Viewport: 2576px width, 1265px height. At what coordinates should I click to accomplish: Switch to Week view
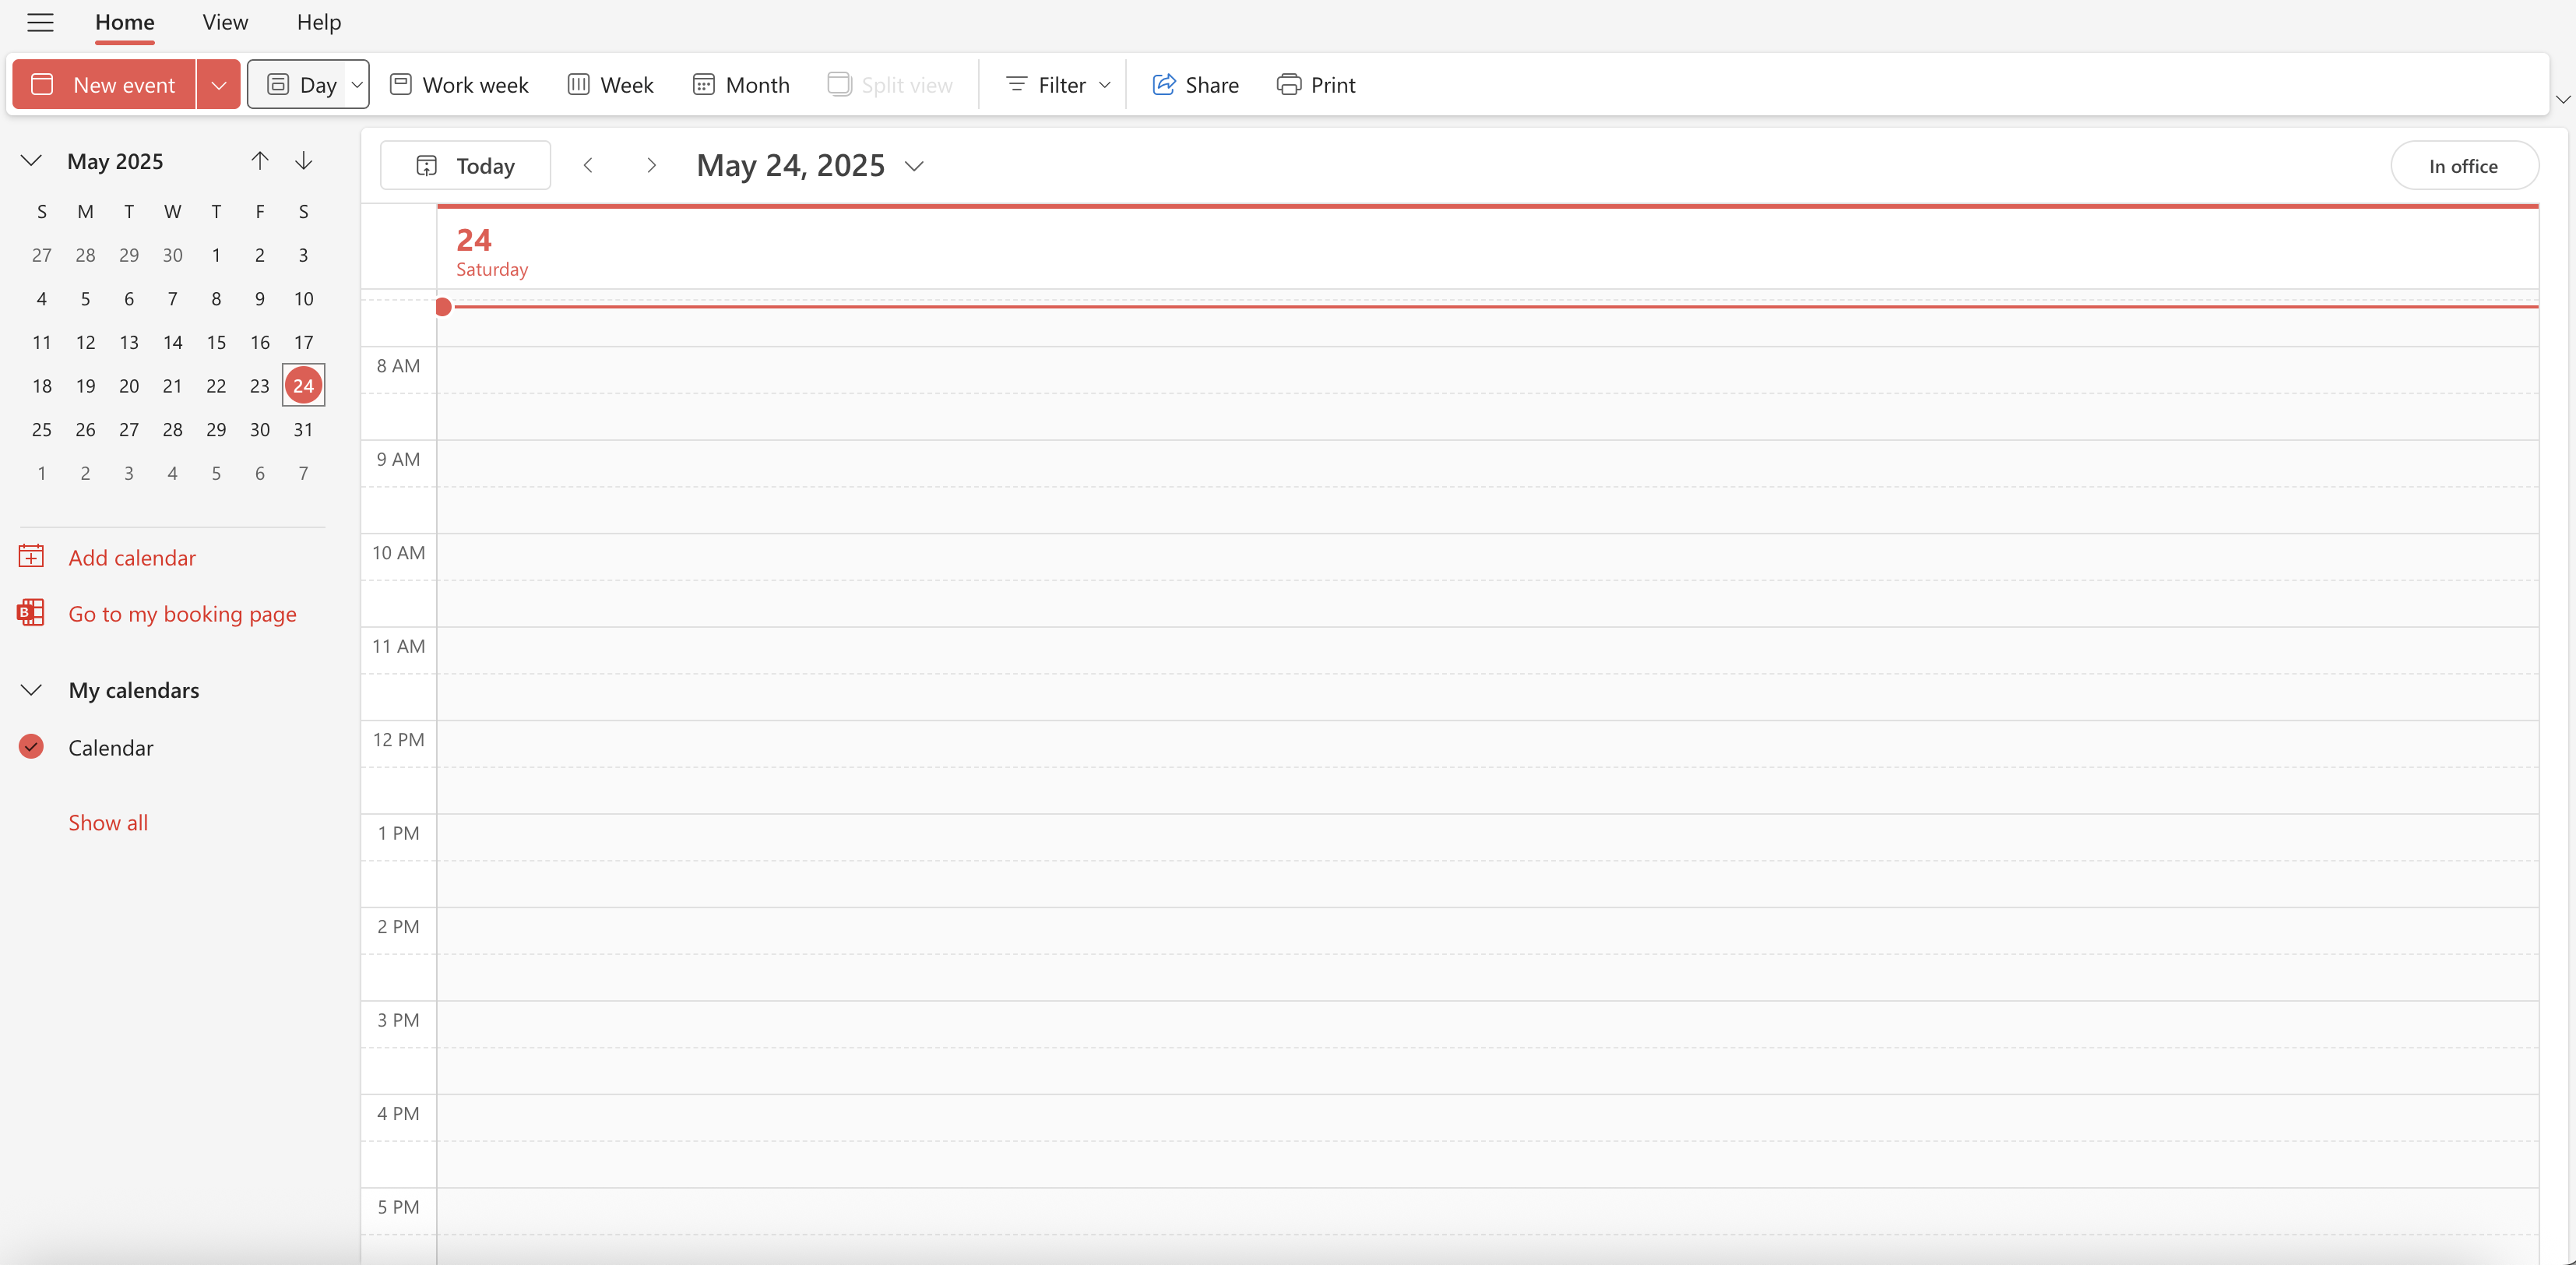[610, 84]
